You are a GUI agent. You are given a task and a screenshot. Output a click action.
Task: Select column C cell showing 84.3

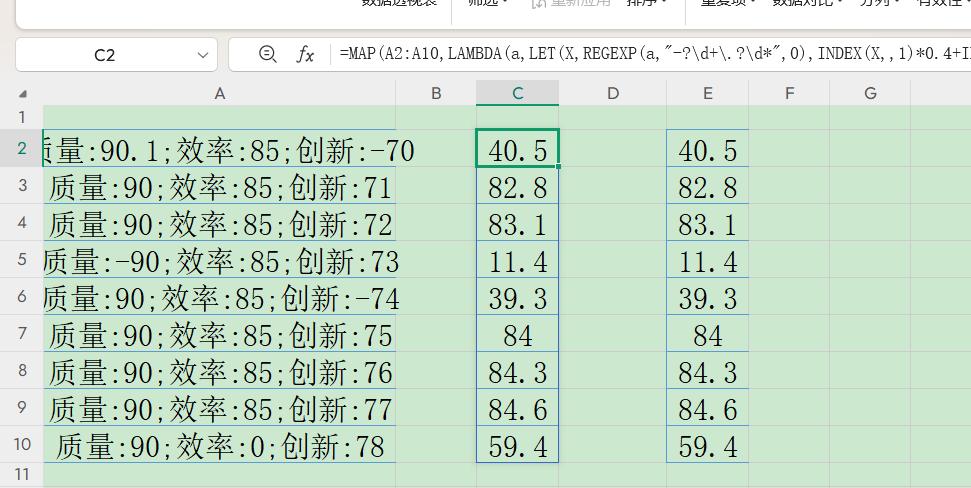pyautogui.click(x=518, y=371)
